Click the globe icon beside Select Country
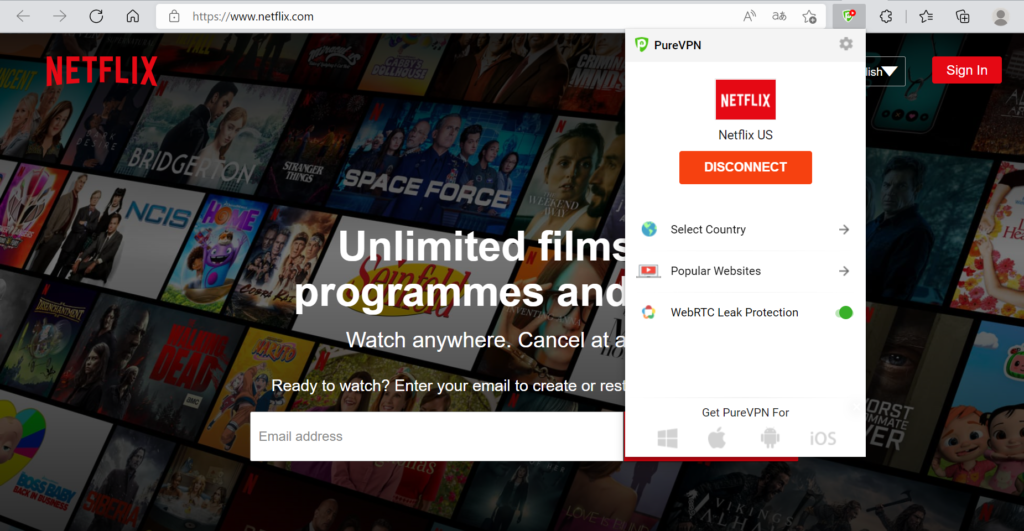The width and height of the screenshot is (1024, 531). pos(648,229)
